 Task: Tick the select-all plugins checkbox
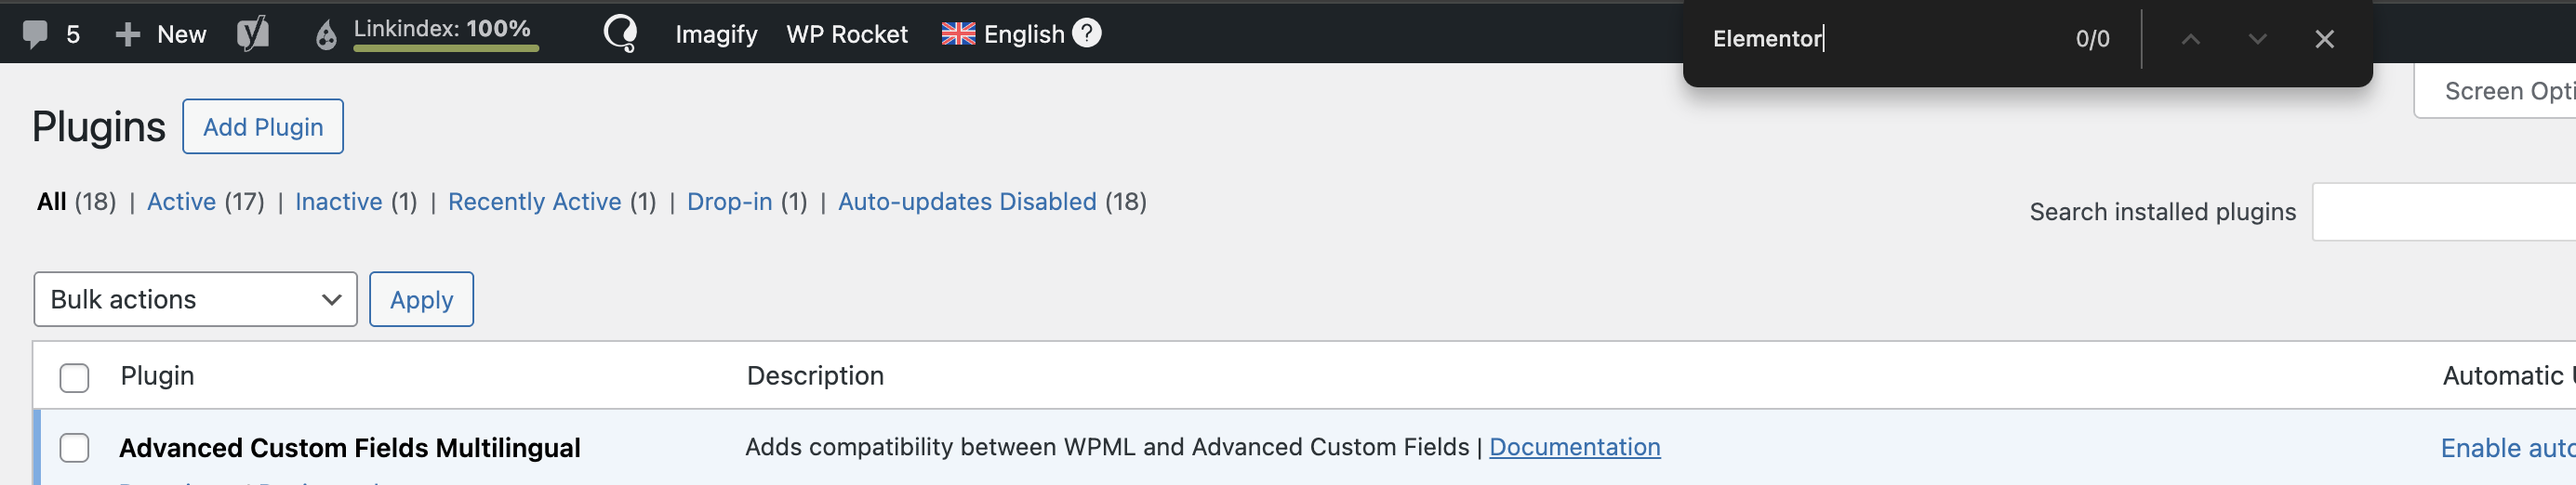point(74,377)
